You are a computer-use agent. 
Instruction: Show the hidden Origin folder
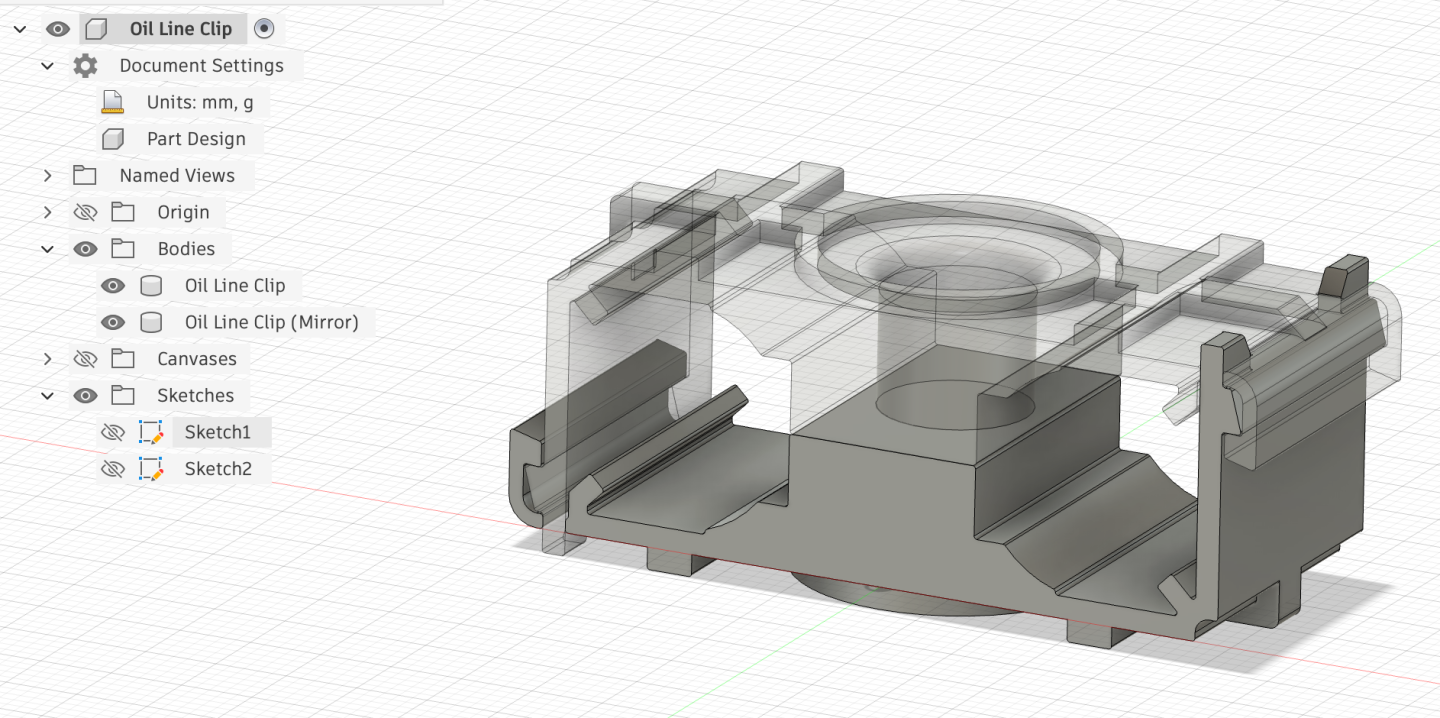tap(85, 212)
